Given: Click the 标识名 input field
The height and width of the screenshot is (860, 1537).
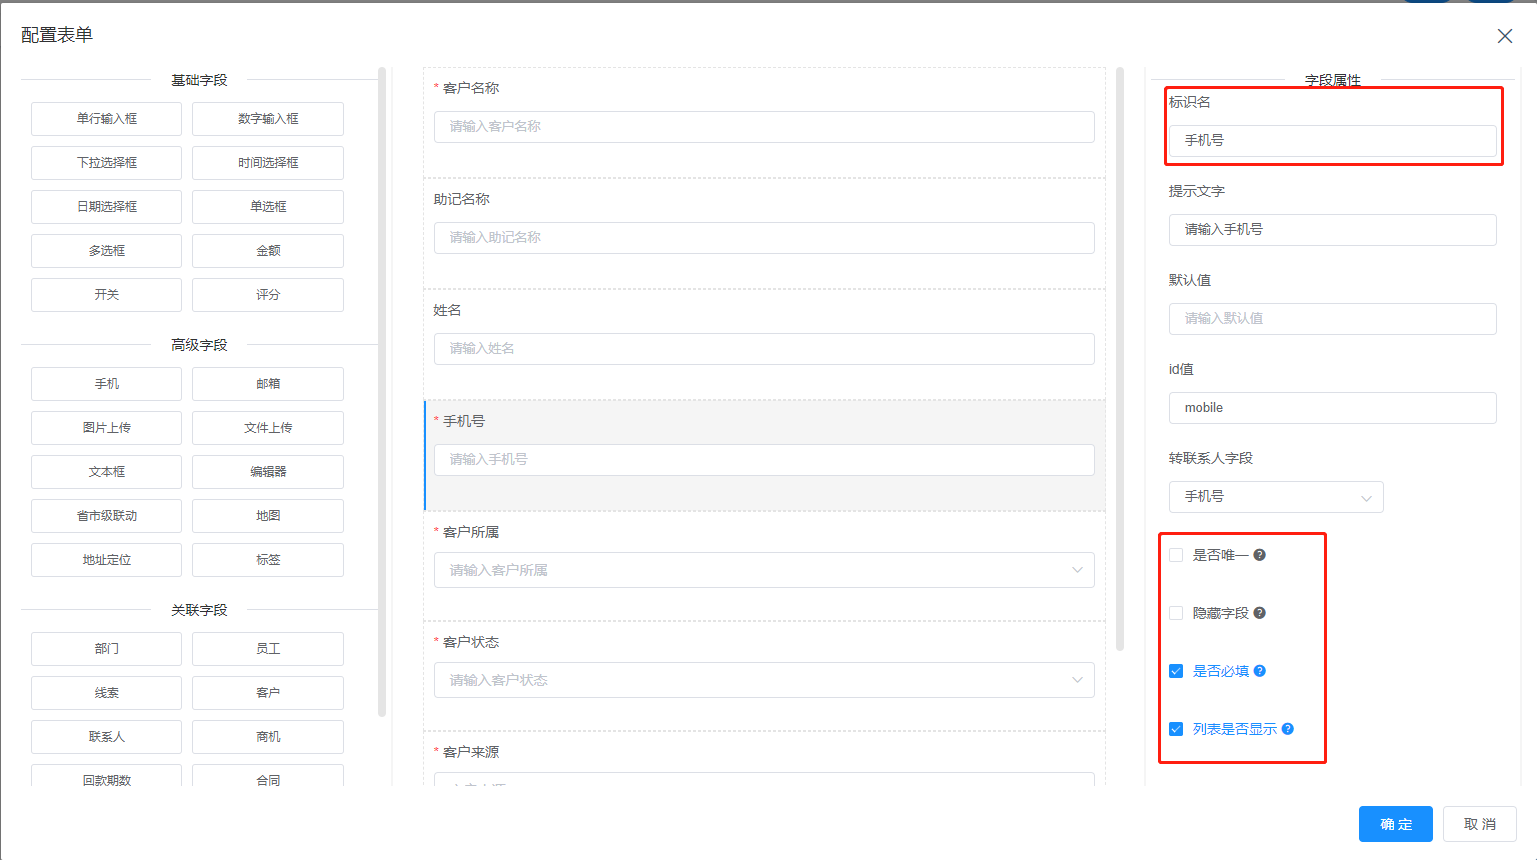Looking at the screenshot, I should pos(1332,141).
